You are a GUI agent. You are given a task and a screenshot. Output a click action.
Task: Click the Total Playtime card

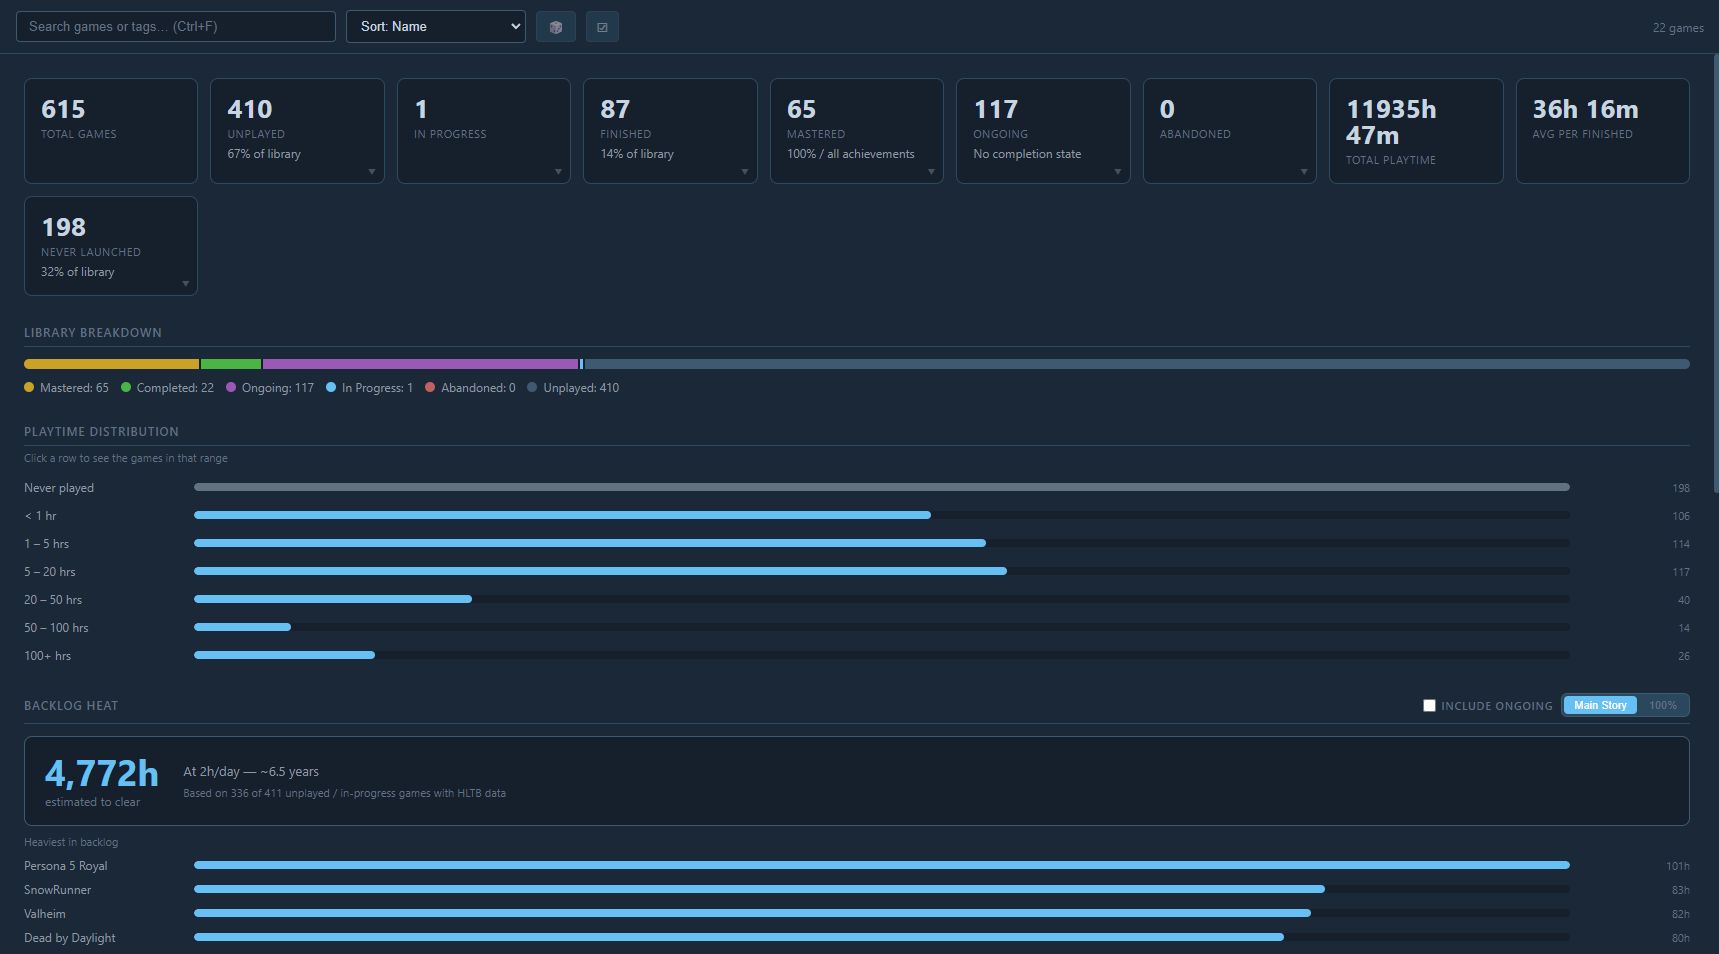click(x=1416, y=131)
